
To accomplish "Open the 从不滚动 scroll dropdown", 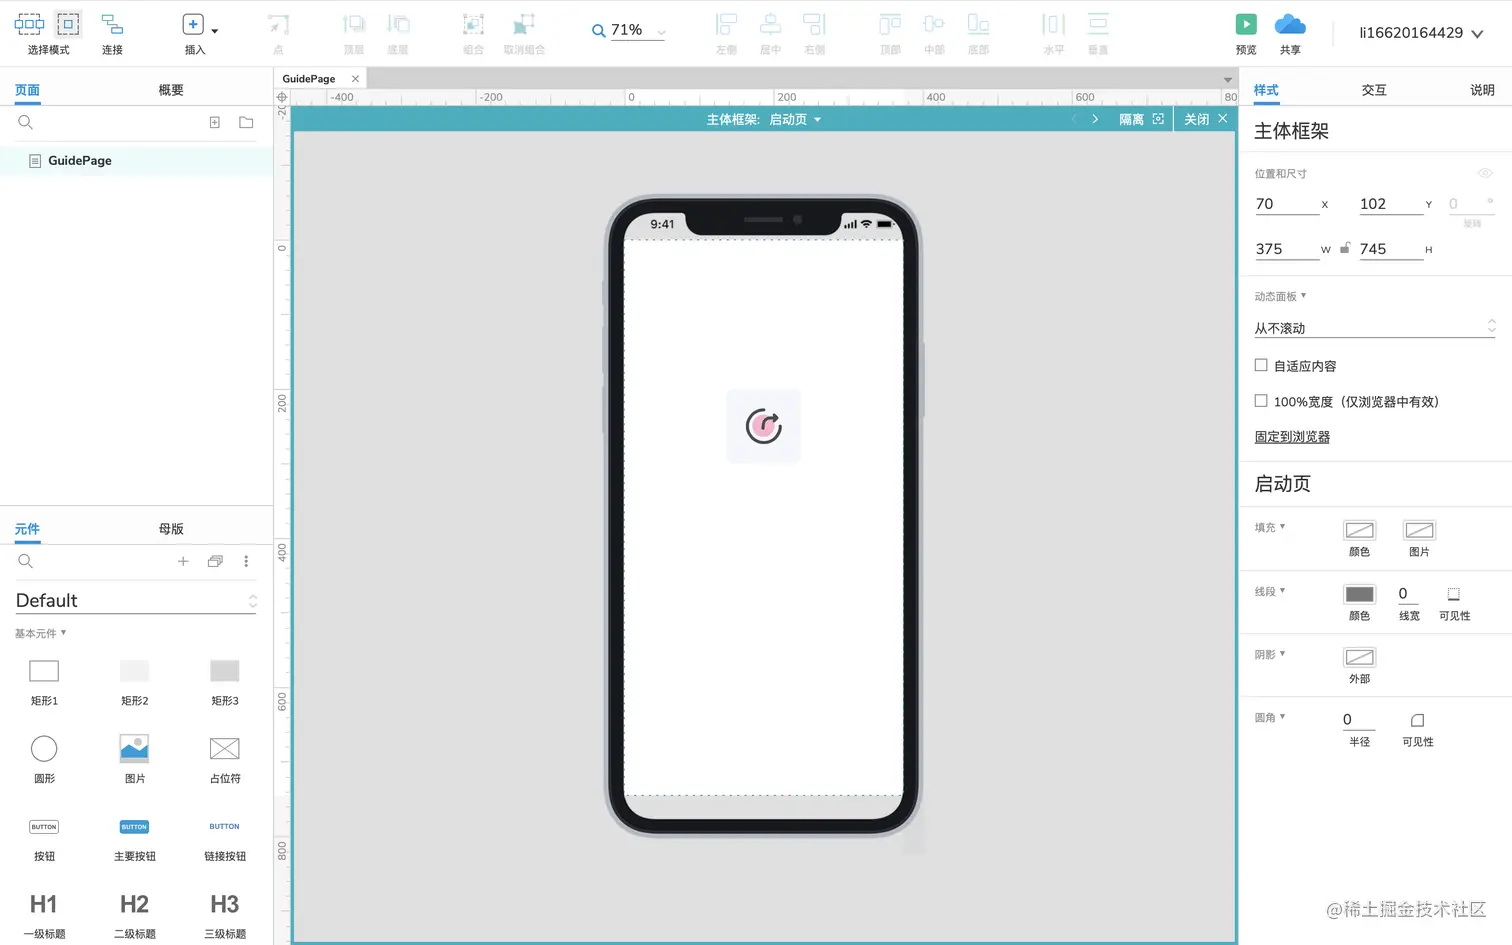I will [x=1375, y=328].
